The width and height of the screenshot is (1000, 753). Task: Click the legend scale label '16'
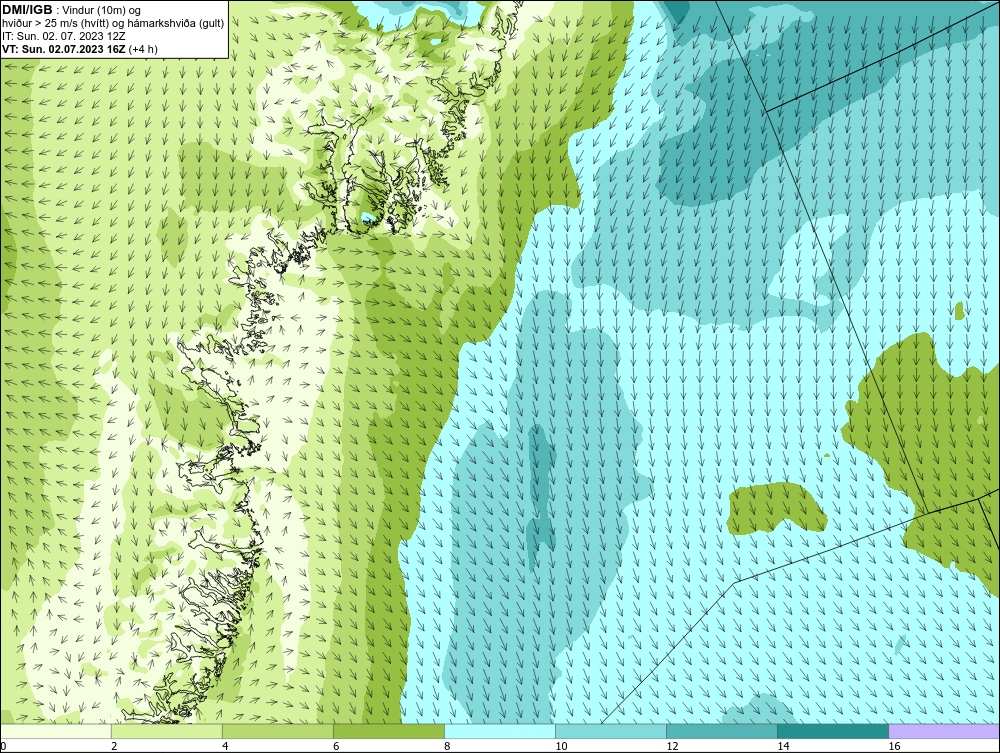tap(894, 746)
